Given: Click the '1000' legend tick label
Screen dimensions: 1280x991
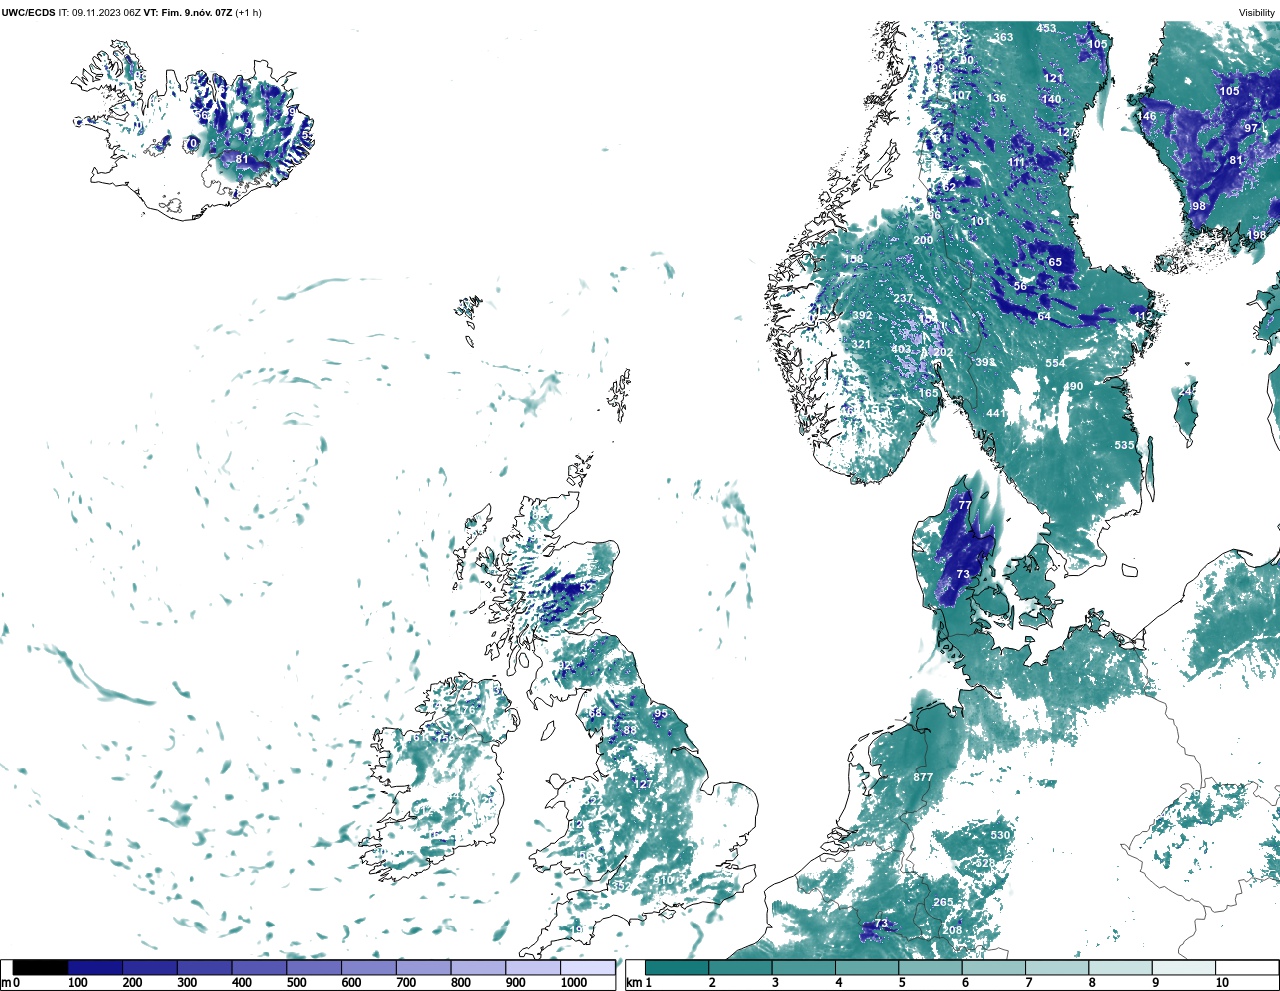Looking at the screenshot, I should tap(574, 983).
